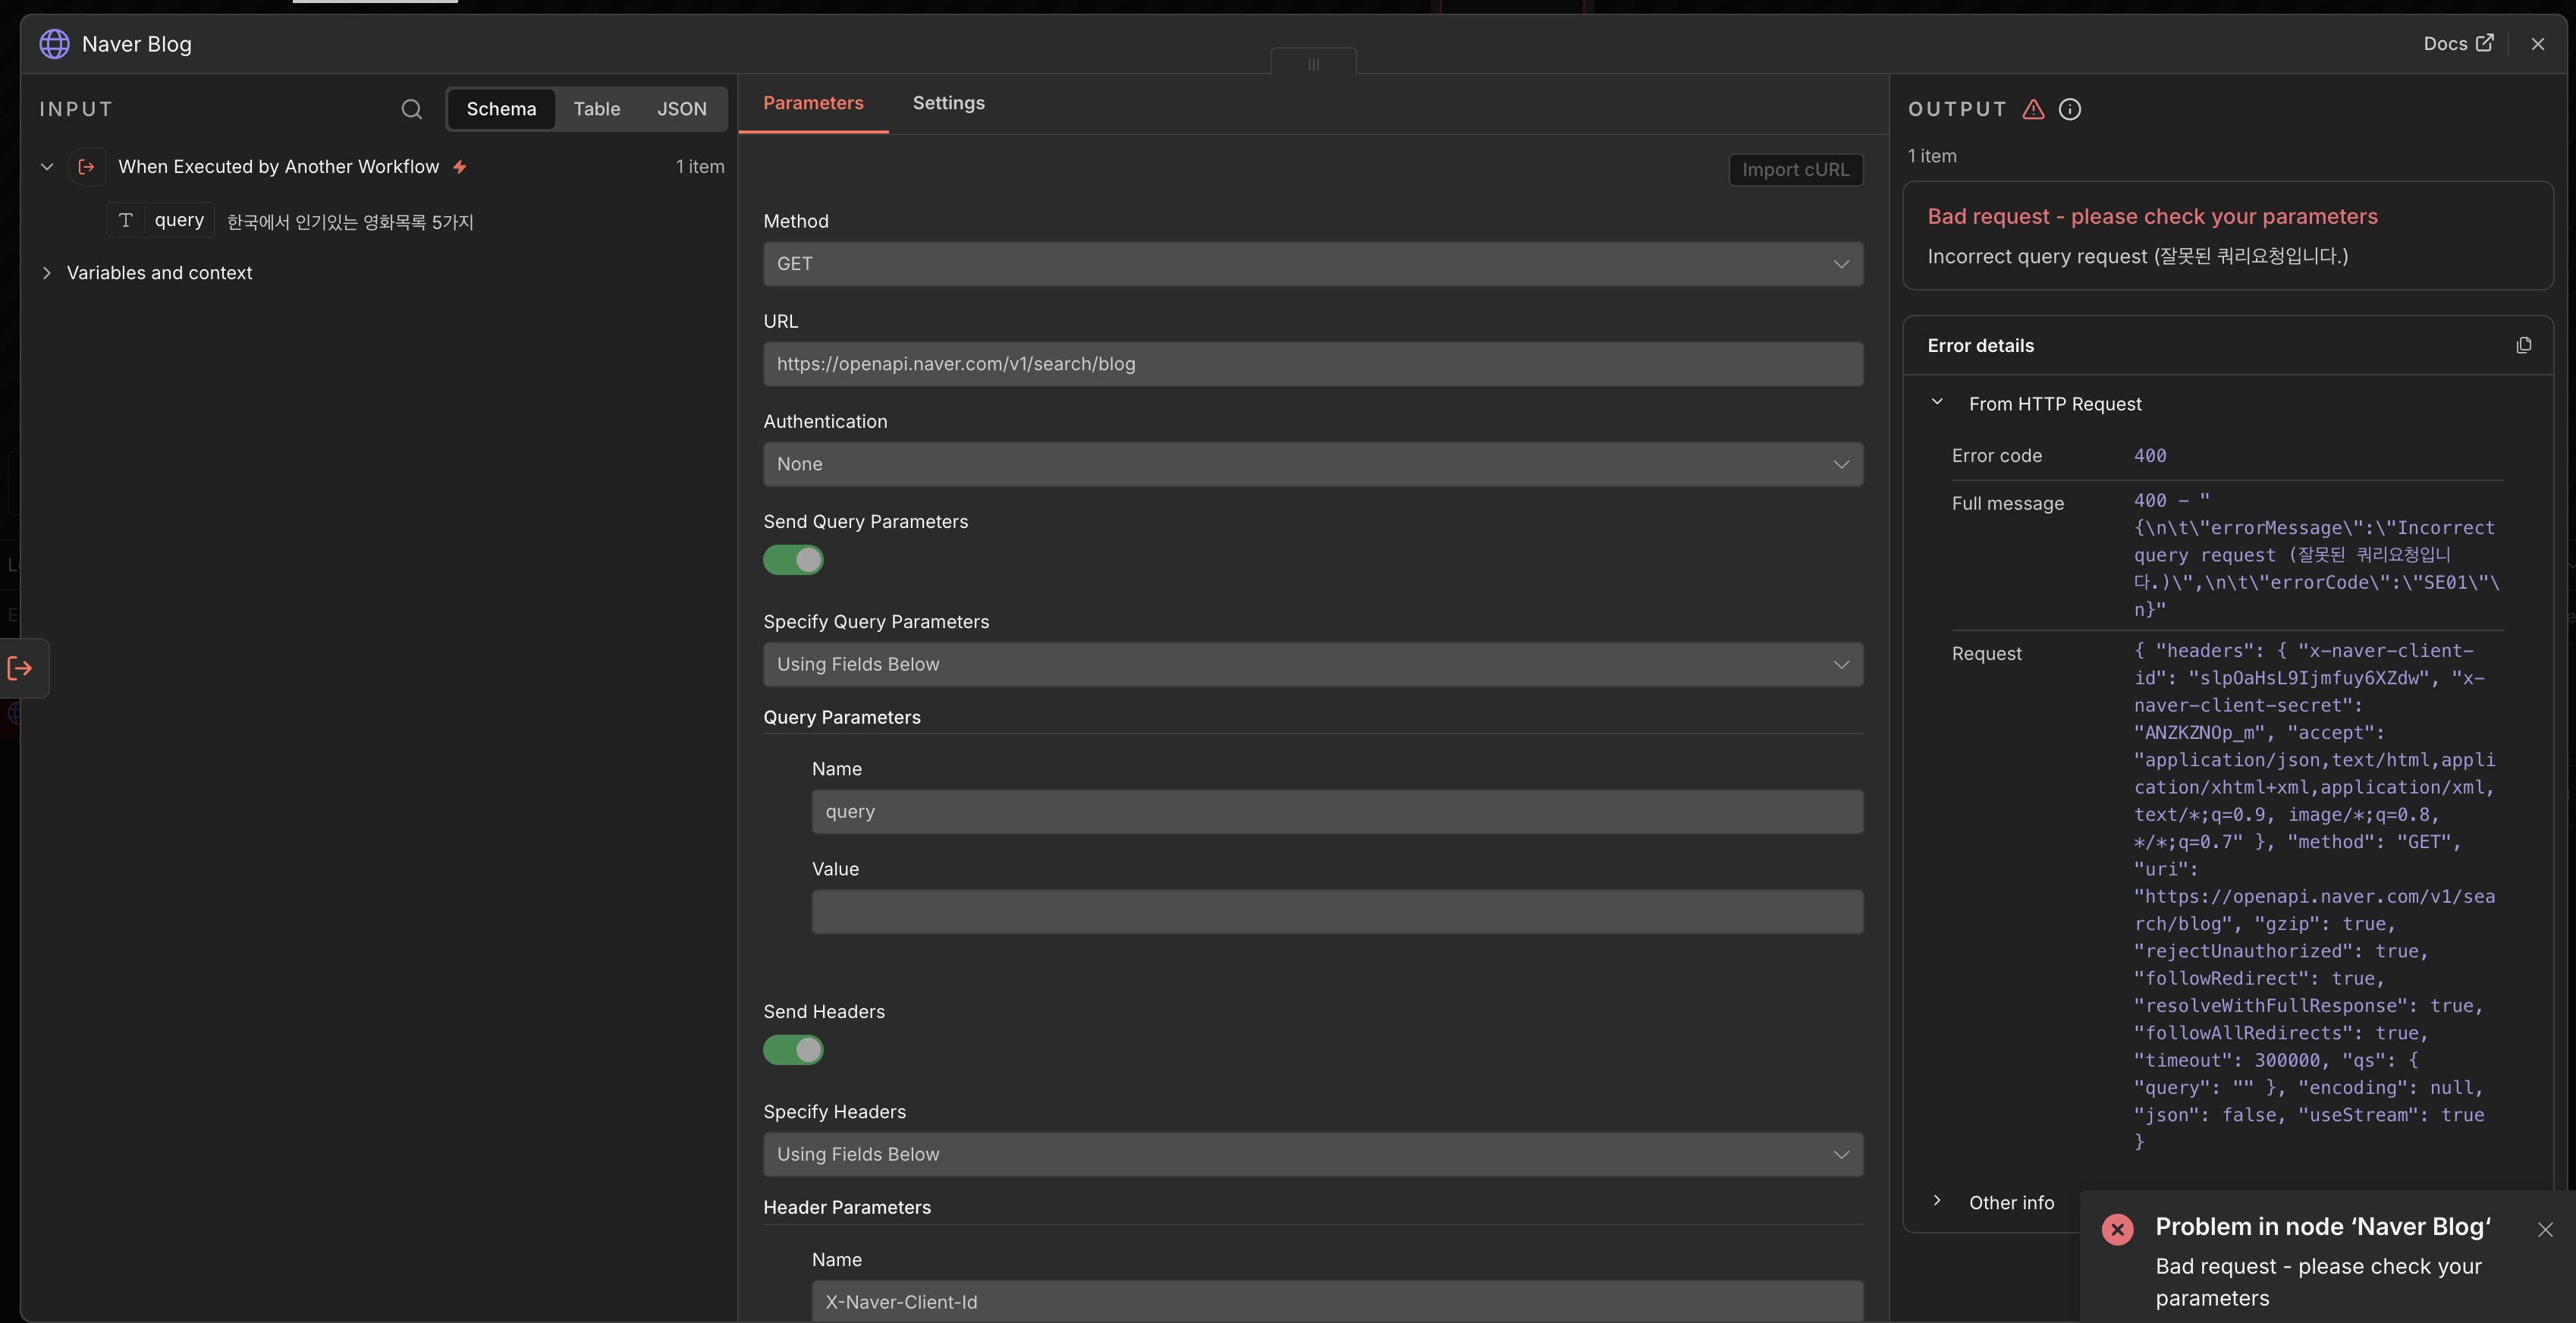Click the search icon in the INPUT panel
This screenshot has height=1323, width=2576.
tap(411, 109)
